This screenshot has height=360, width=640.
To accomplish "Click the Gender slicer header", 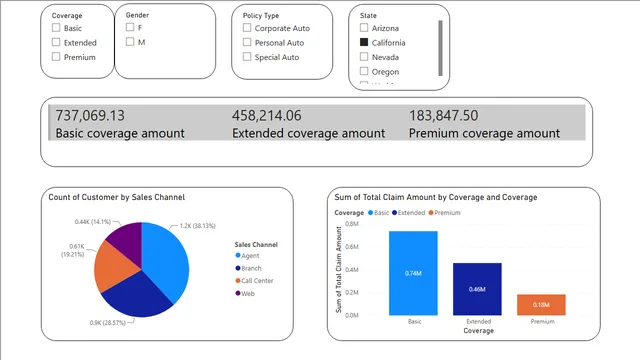I will pos(137,15).
